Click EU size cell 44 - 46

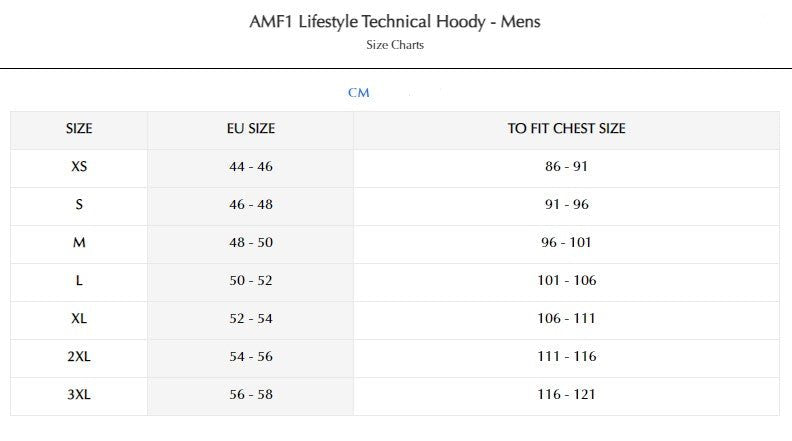pos(251,166)
